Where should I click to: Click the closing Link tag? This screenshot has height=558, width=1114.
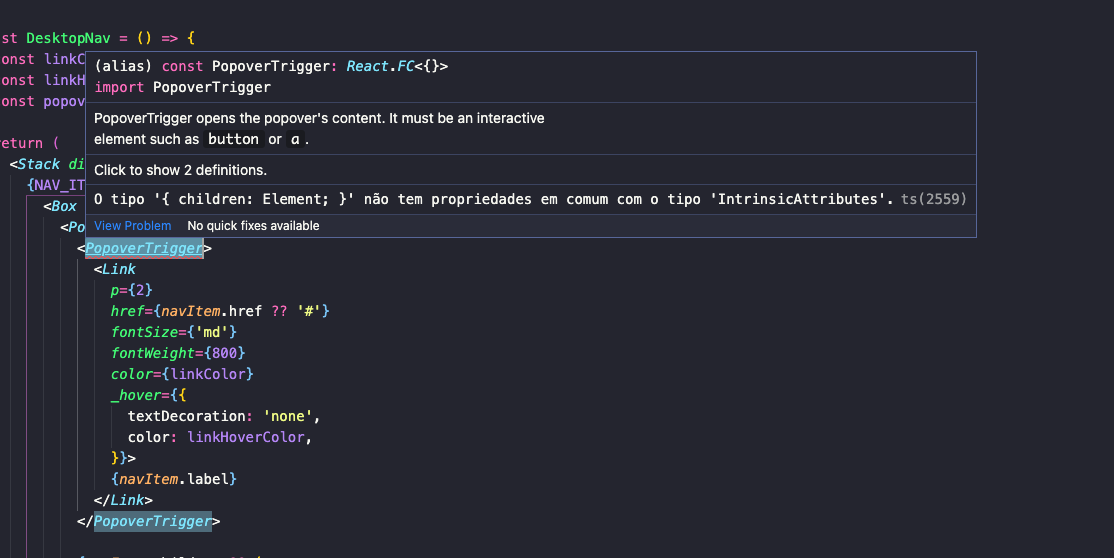pos(123,500)
